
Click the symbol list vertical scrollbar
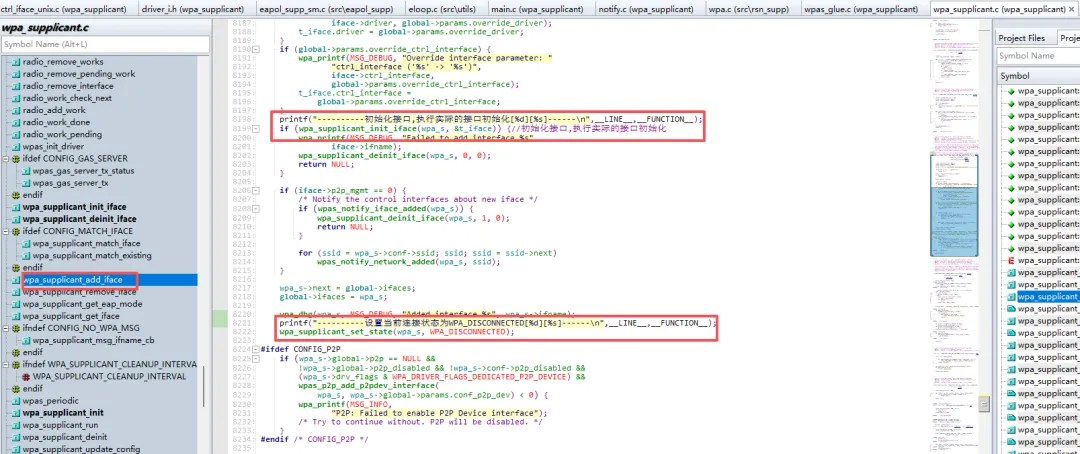203,384
